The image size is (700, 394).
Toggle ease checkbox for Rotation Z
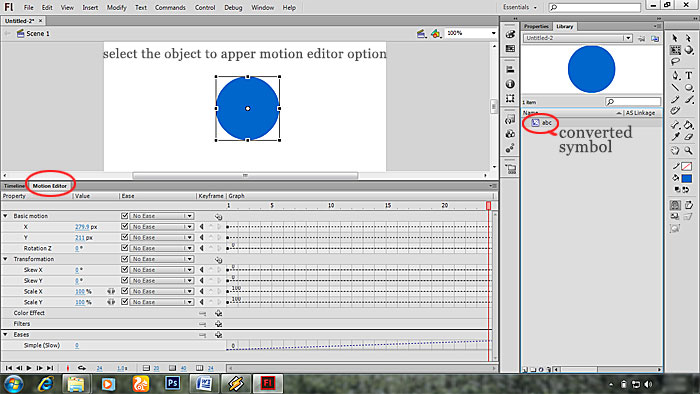(x=125, y=248)
